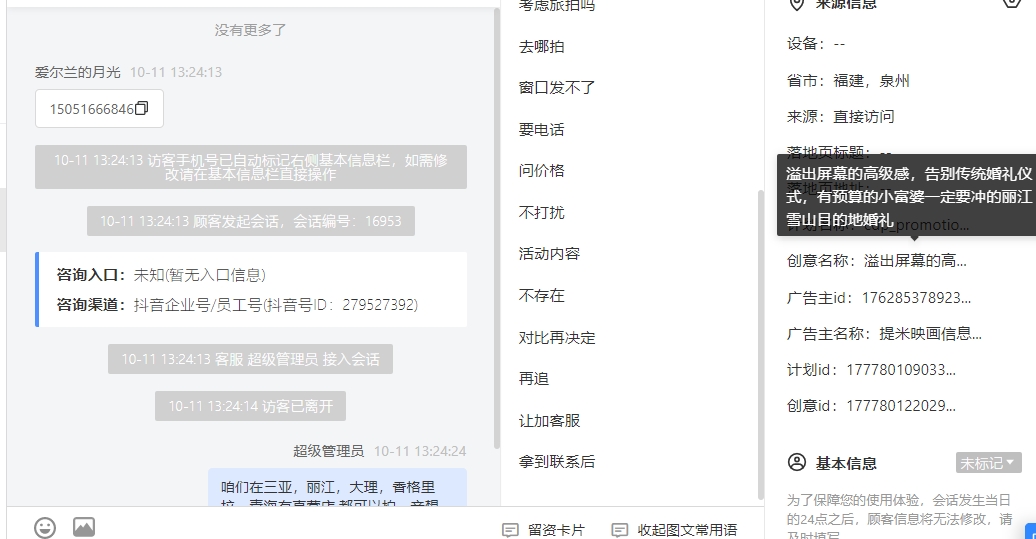Select quick phrase 不存在
This screenshot has height=539, width=1036.
tap(541, 295)
